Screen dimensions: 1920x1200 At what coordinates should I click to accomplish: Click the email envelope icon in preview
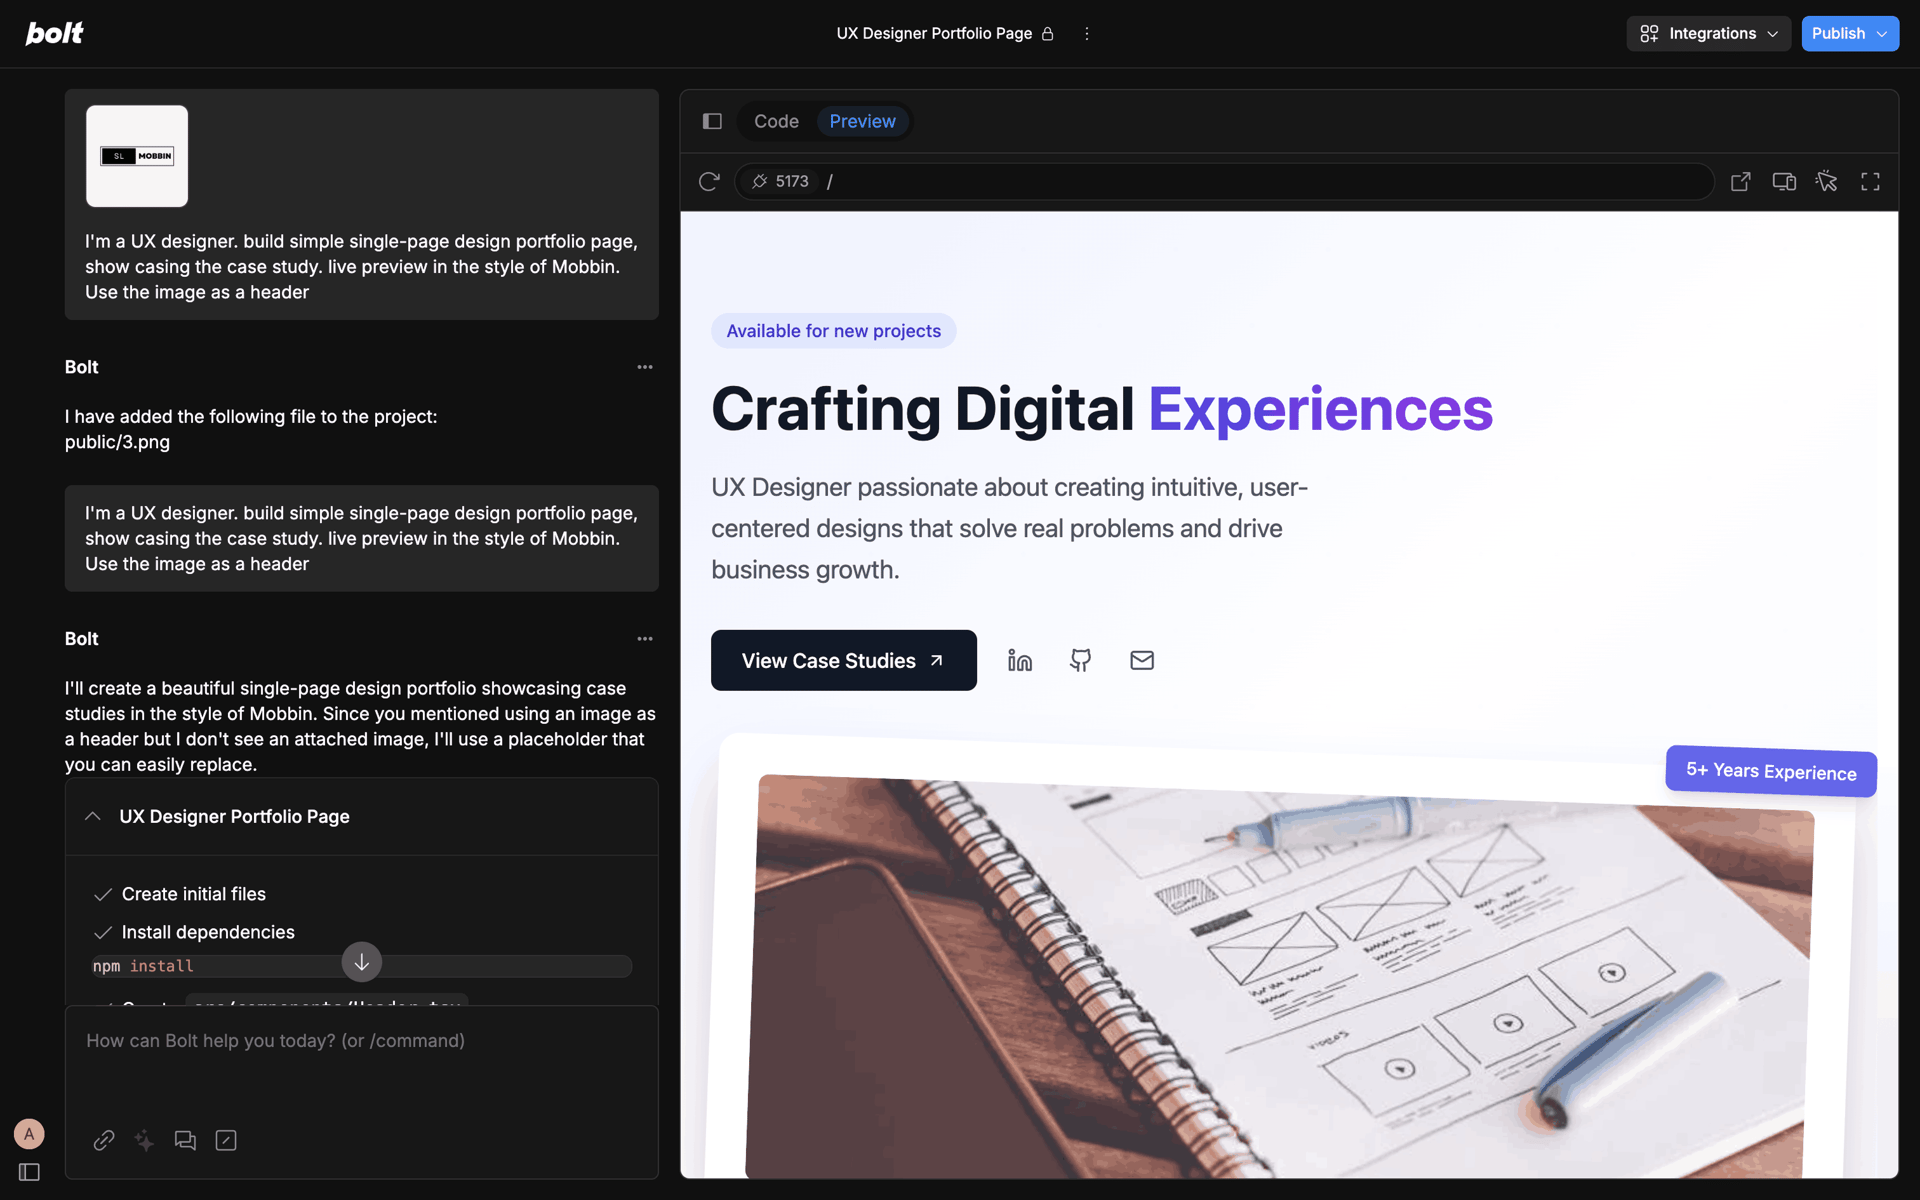(x=1142, y=660)
